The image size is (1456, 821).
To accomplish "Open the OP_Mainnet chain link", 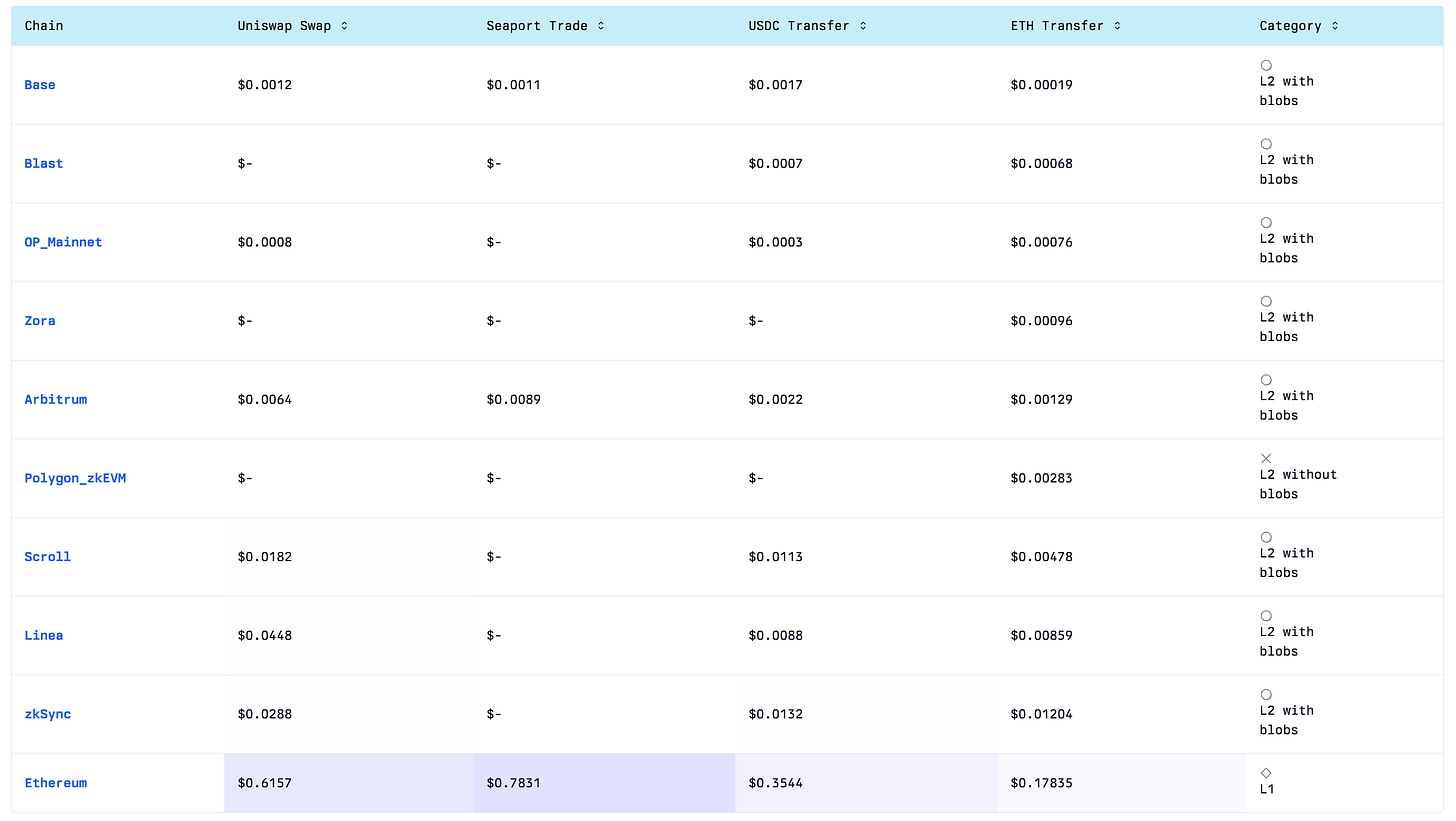I will coord(63,242).
